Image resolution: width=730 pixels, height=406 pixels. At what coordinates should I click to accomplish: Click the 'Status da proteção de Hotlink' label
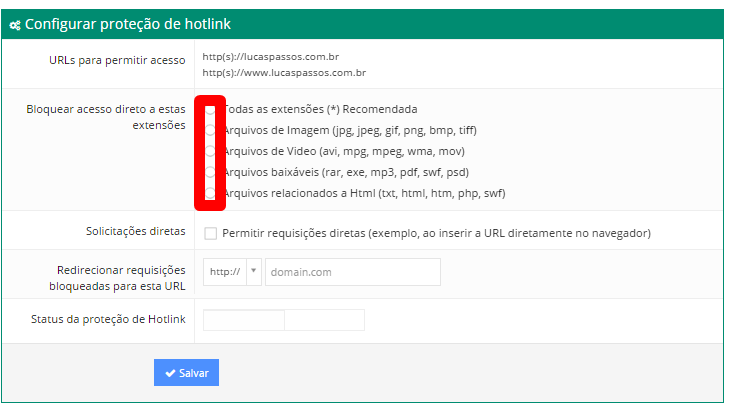pos(109,319)
